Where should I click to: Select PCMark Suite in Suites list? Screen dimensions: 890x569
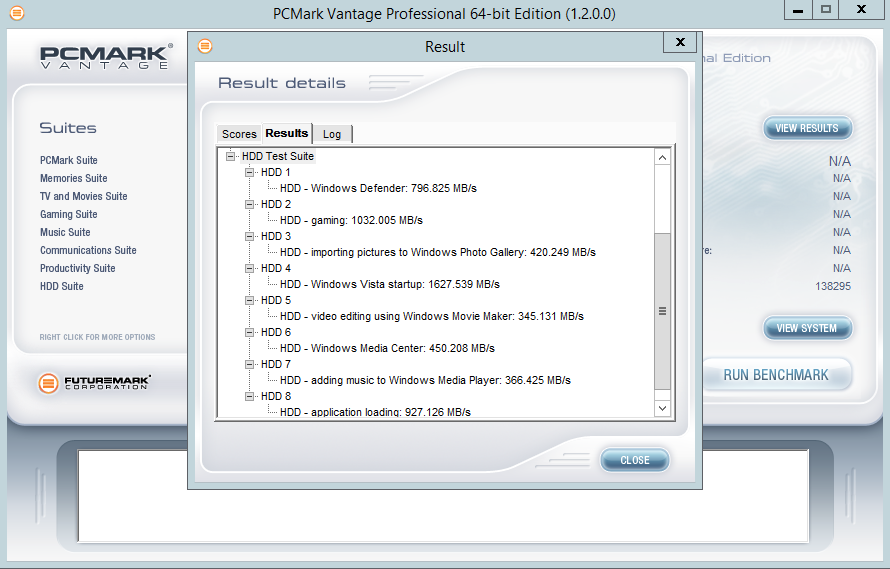[x=69, y=160]
